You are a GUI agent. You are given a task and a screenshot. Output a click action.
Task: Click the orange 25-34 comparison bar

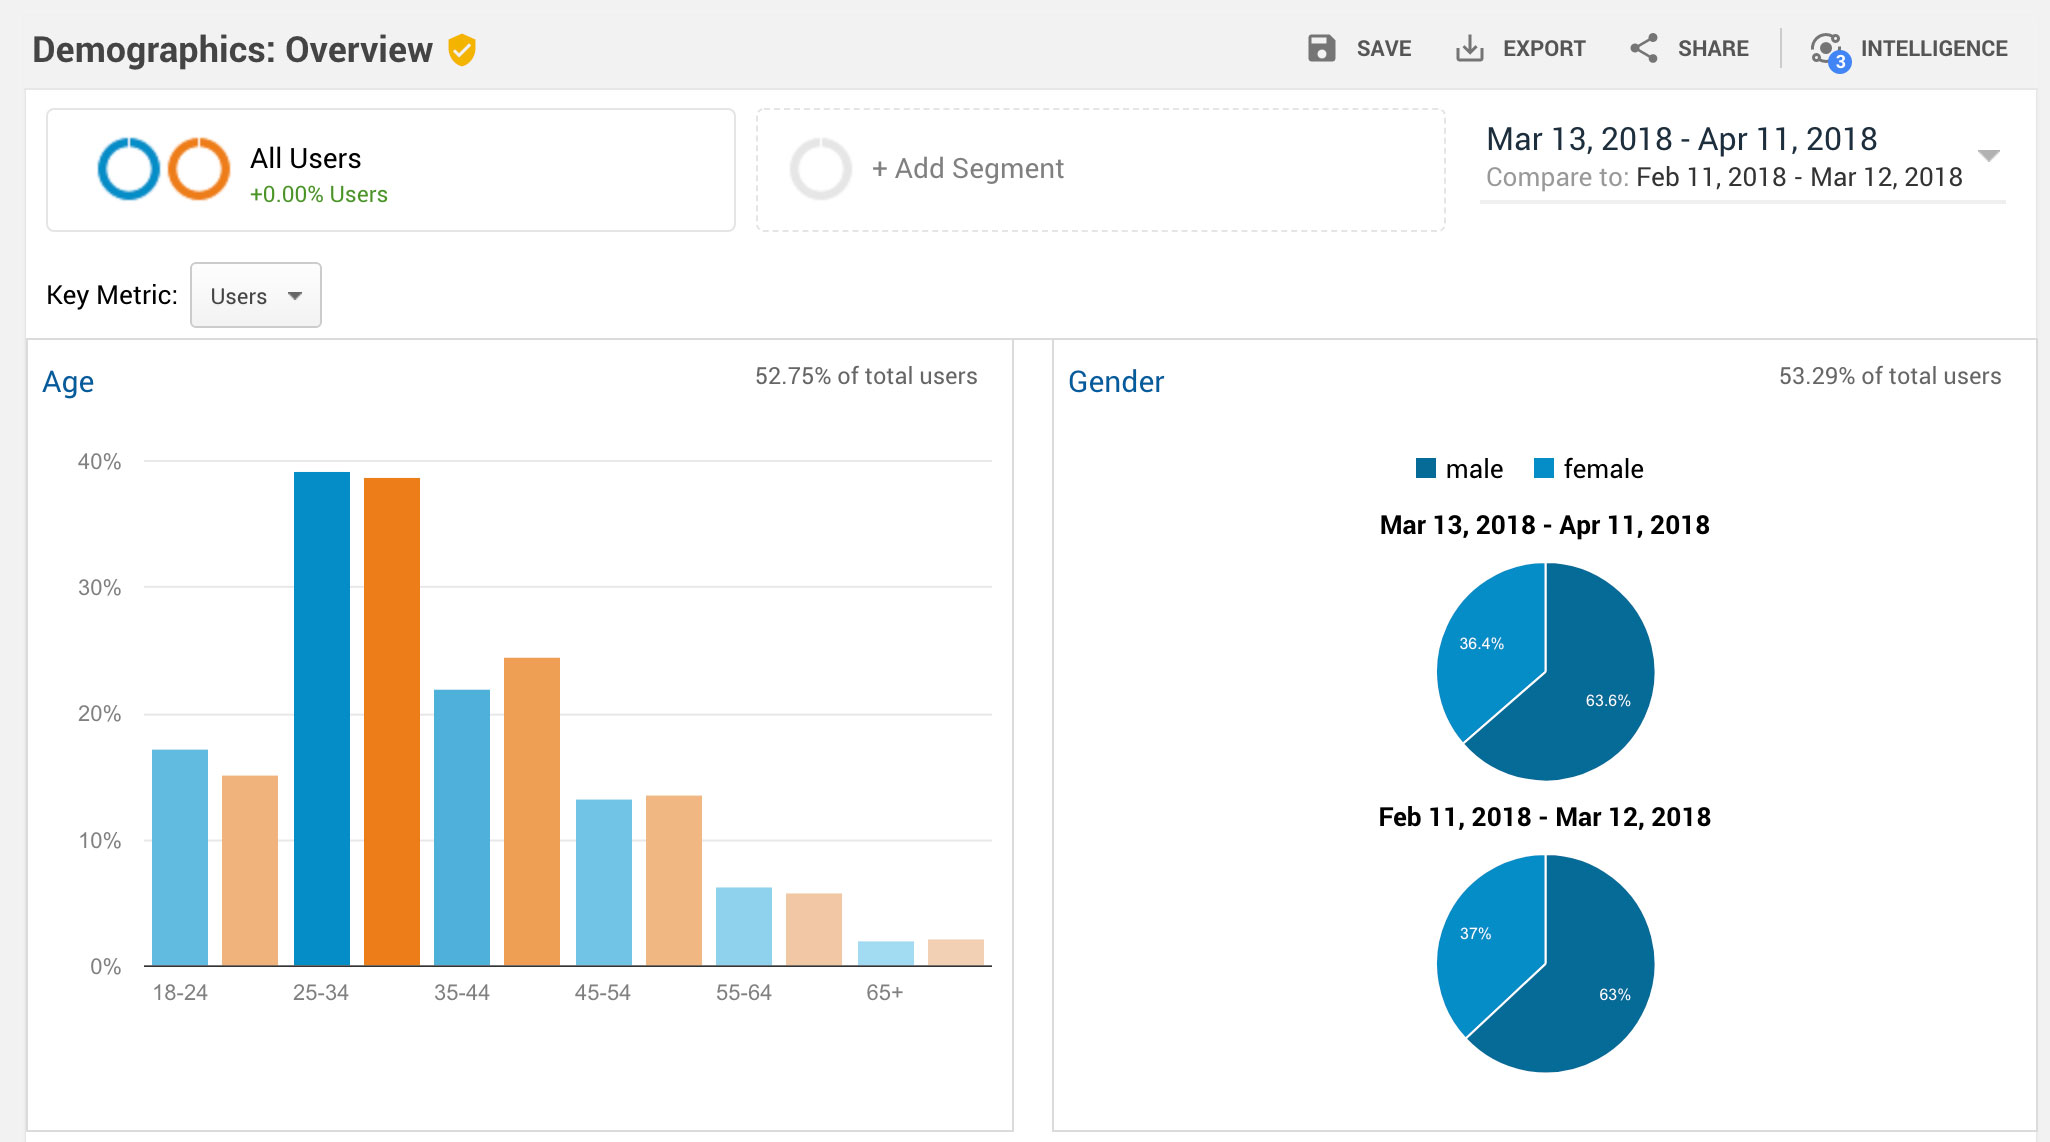coord(392,722)
